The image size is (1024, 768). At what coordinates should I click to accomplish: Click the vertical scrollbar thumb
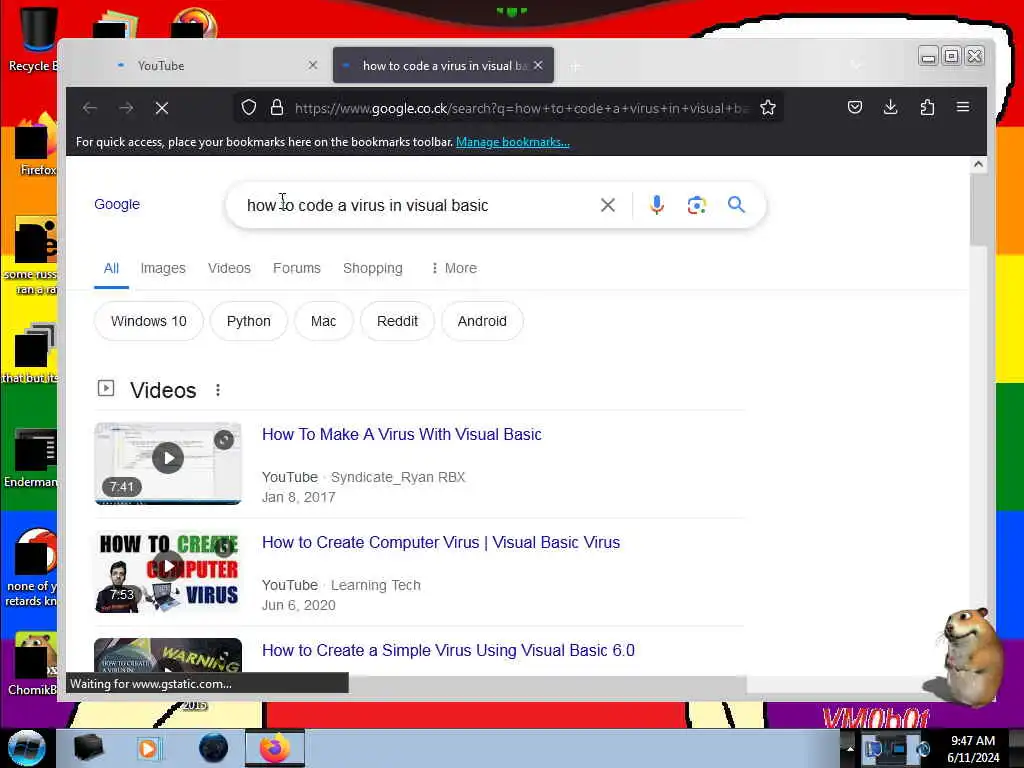tap(978, 210)
